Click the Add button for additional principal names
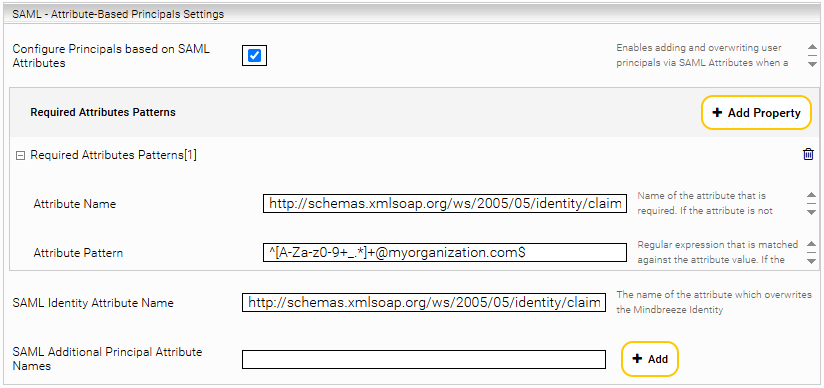824x388 pixels. [x=650, y=359]
